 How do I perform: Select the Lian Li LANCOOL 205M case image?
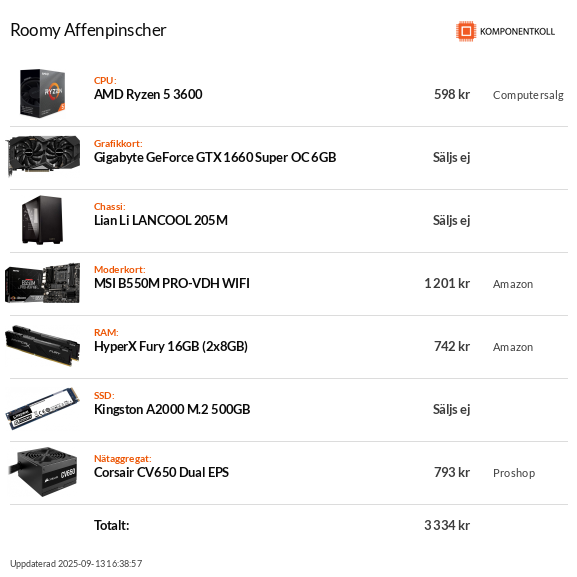pos(42,220)
